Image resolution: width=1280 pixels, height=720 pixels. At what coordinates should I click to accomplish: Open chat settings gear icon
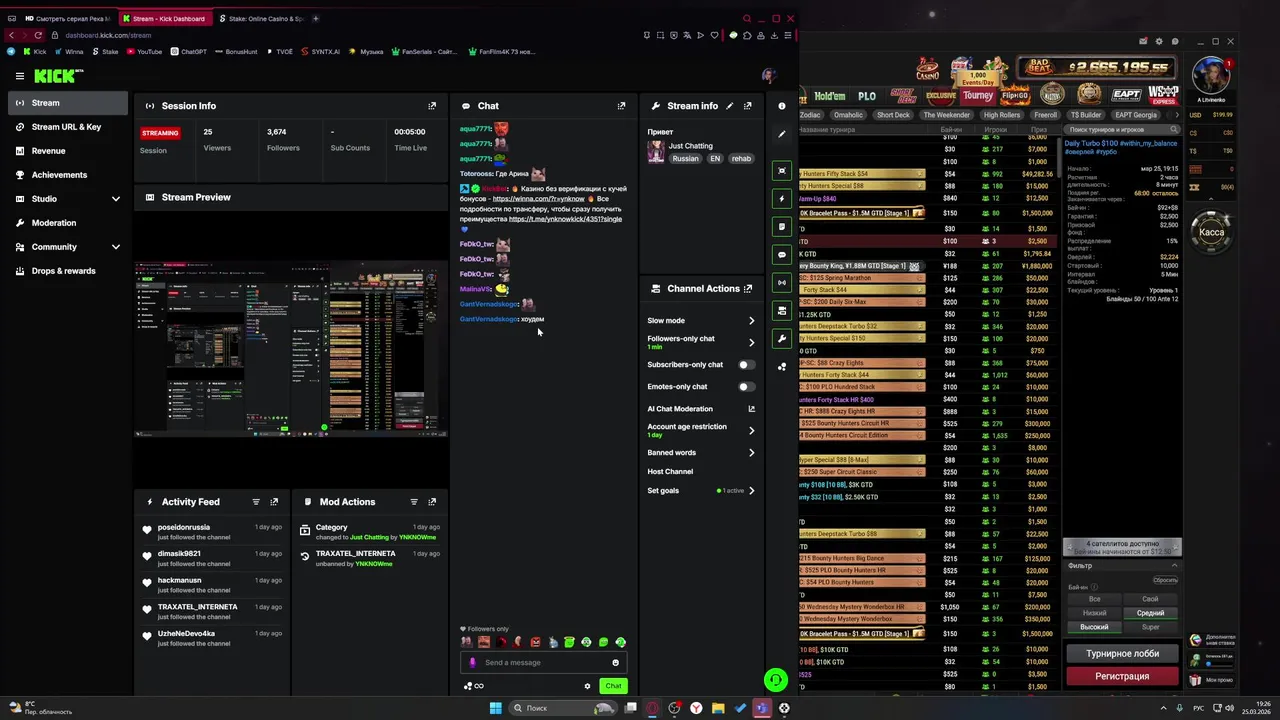click(x=587, y=686)
